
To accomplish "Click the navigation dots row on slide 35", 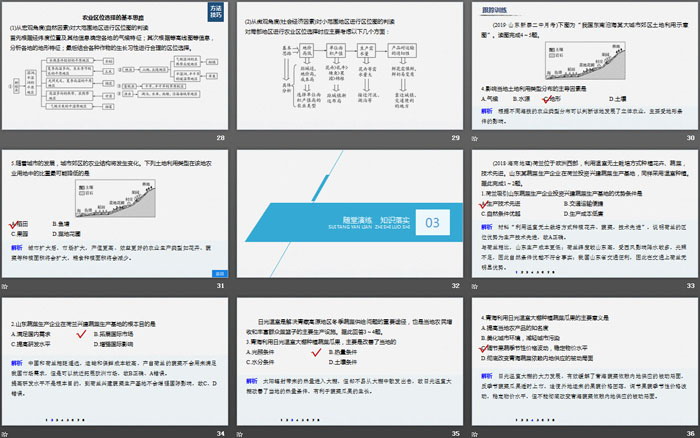I will (300, 420).
